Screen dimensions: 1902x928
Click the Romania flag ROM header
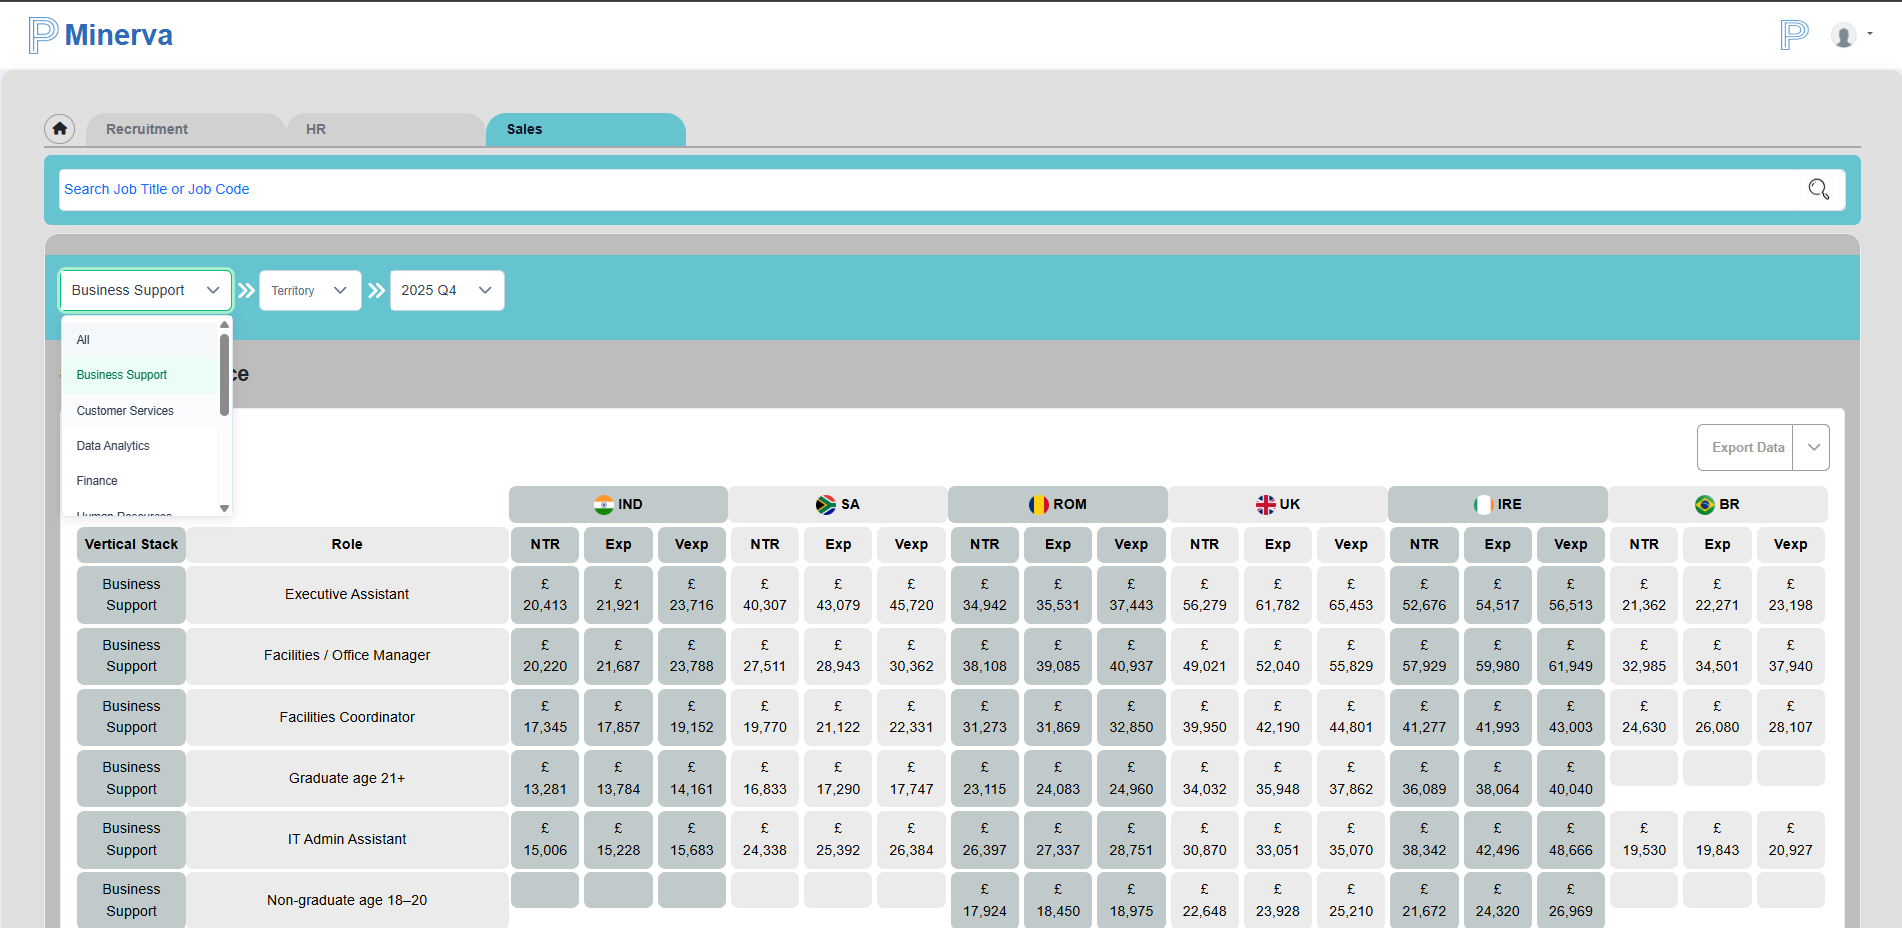[1058, 504]
